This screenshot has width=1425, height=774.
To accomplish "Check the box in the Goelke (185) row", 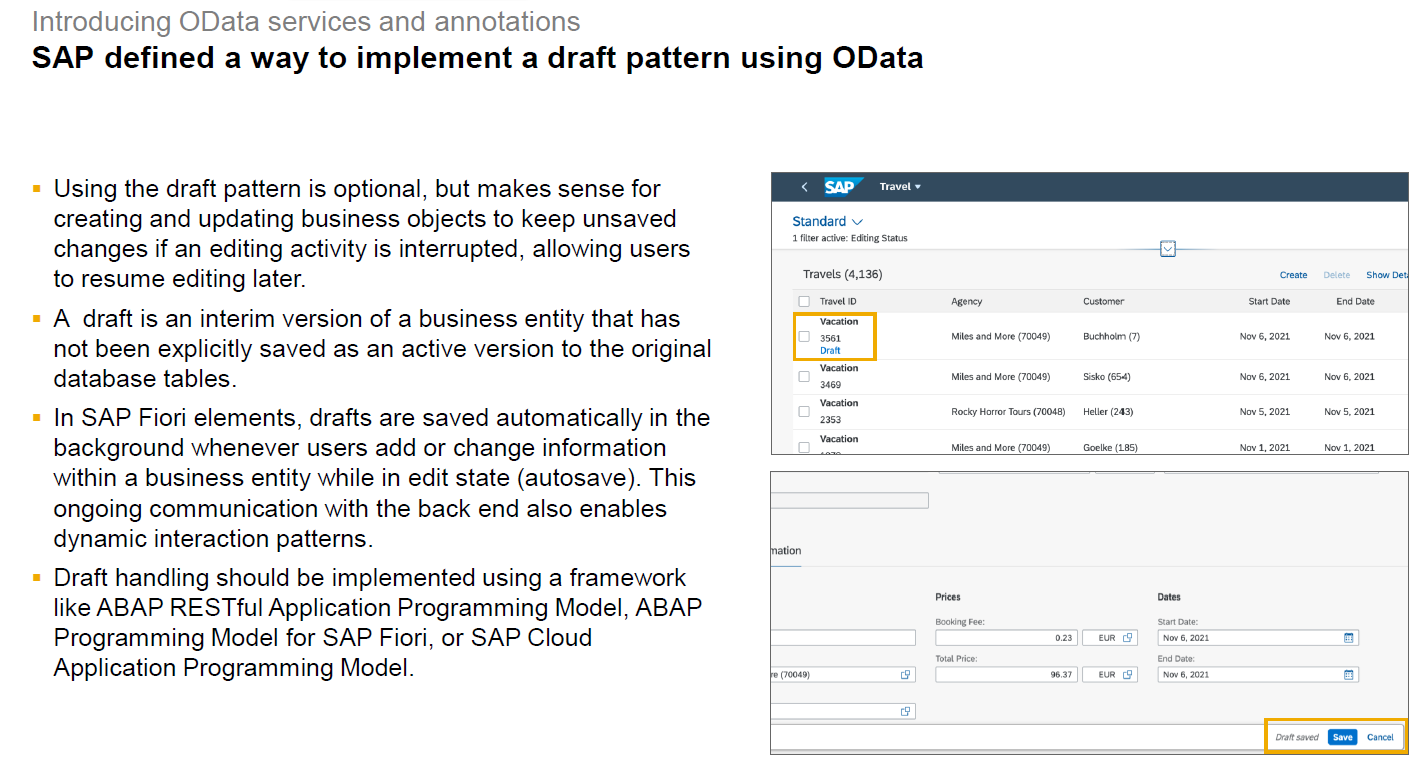I will pos(804,448).
